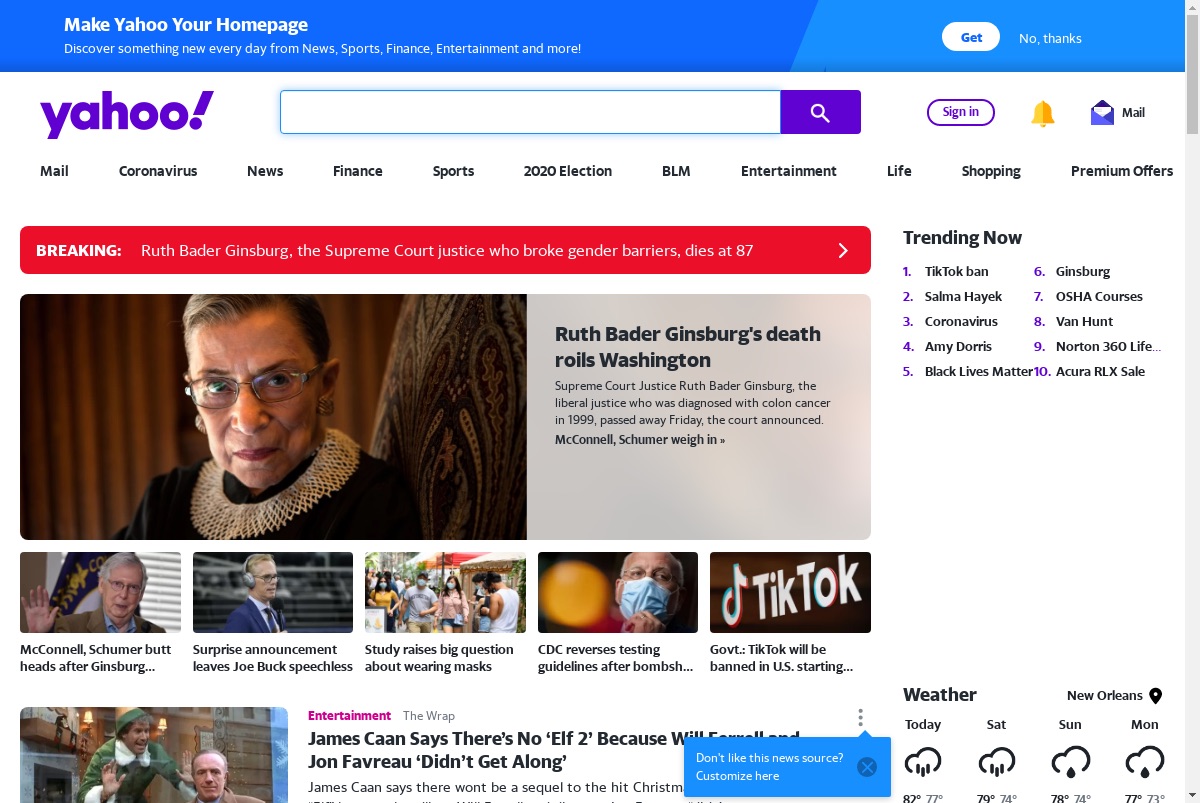Dismiss banner with No, thanks

click(1050, 38)
